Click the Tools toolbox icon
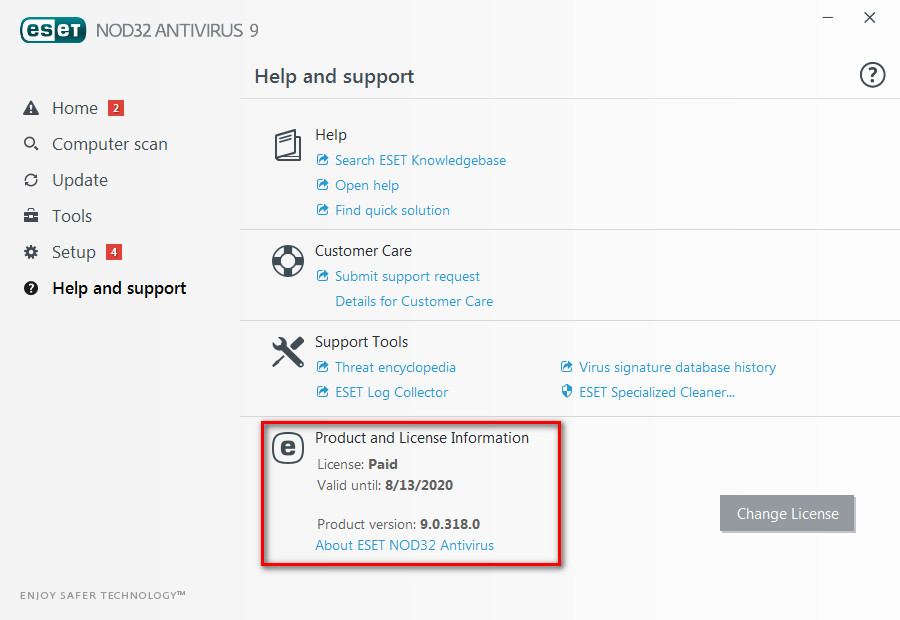 pos(31,216)
